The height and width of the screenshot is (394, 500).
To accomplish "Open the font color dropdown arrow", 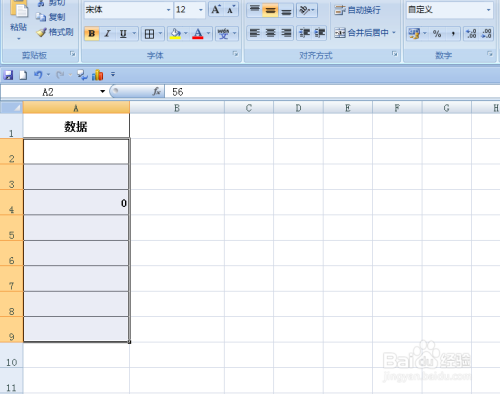I will pyautogui.click(x=208, y=34).
